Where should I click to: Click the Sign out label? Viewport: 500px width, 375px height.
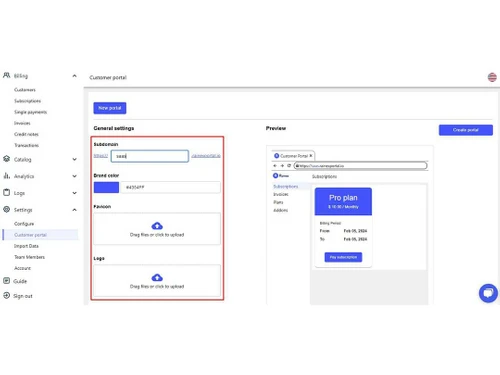click(x=23, y=296)
